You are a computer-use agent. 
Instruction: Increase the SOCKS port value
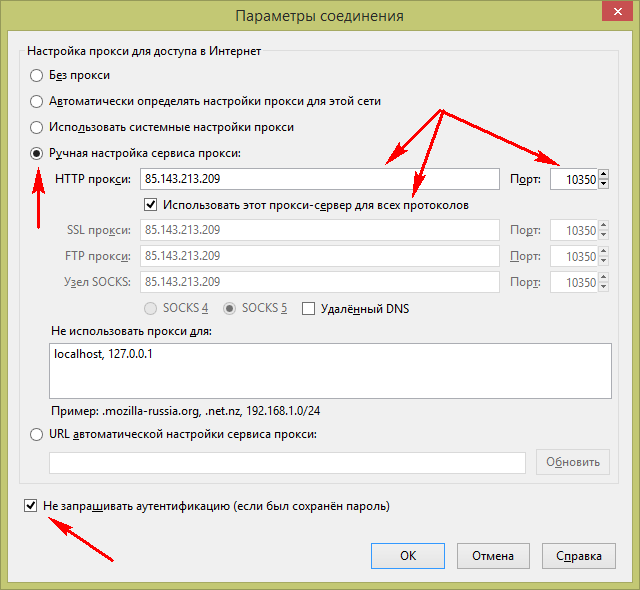pos(603,277)
